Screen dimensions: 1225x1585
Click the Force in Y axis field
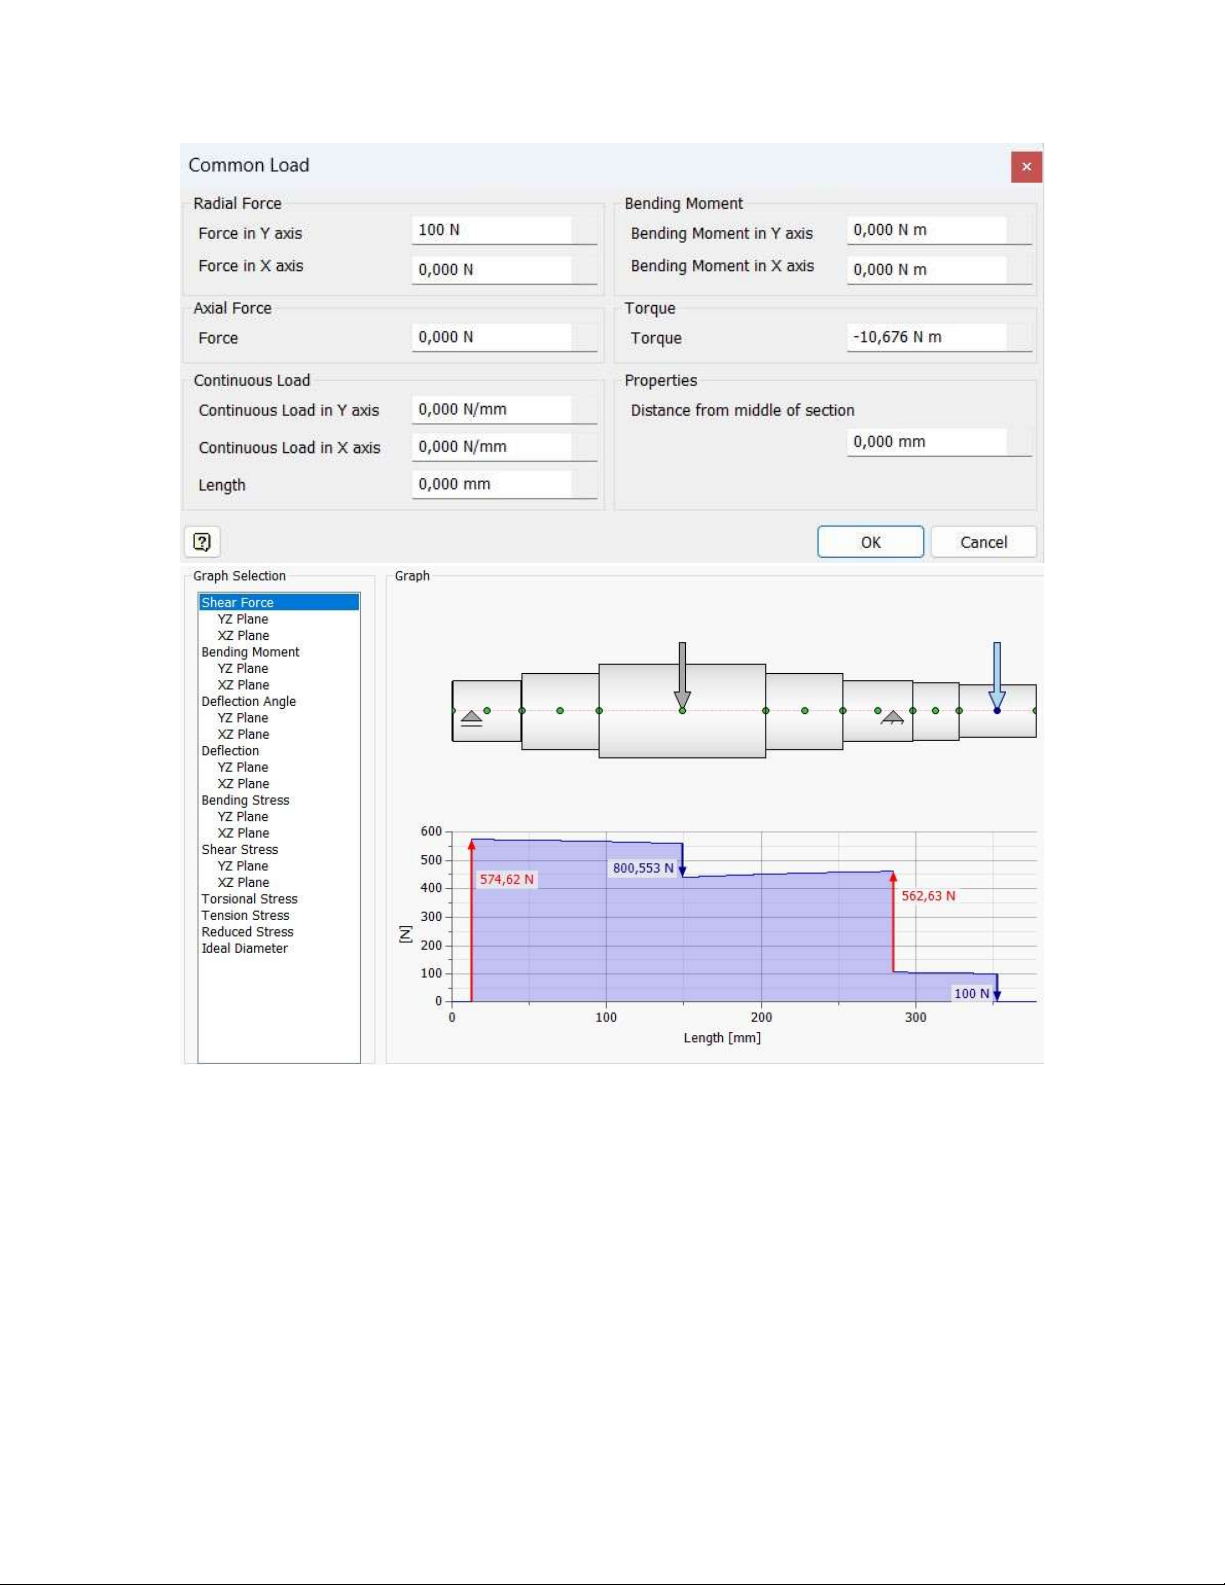pyautogui.click(x=493, y=231)
